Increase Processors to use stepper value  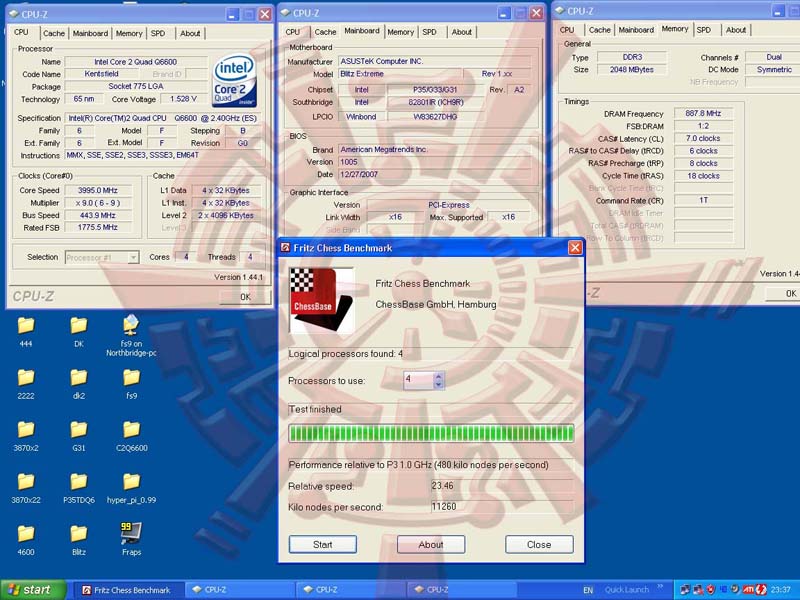coord(438,377)
